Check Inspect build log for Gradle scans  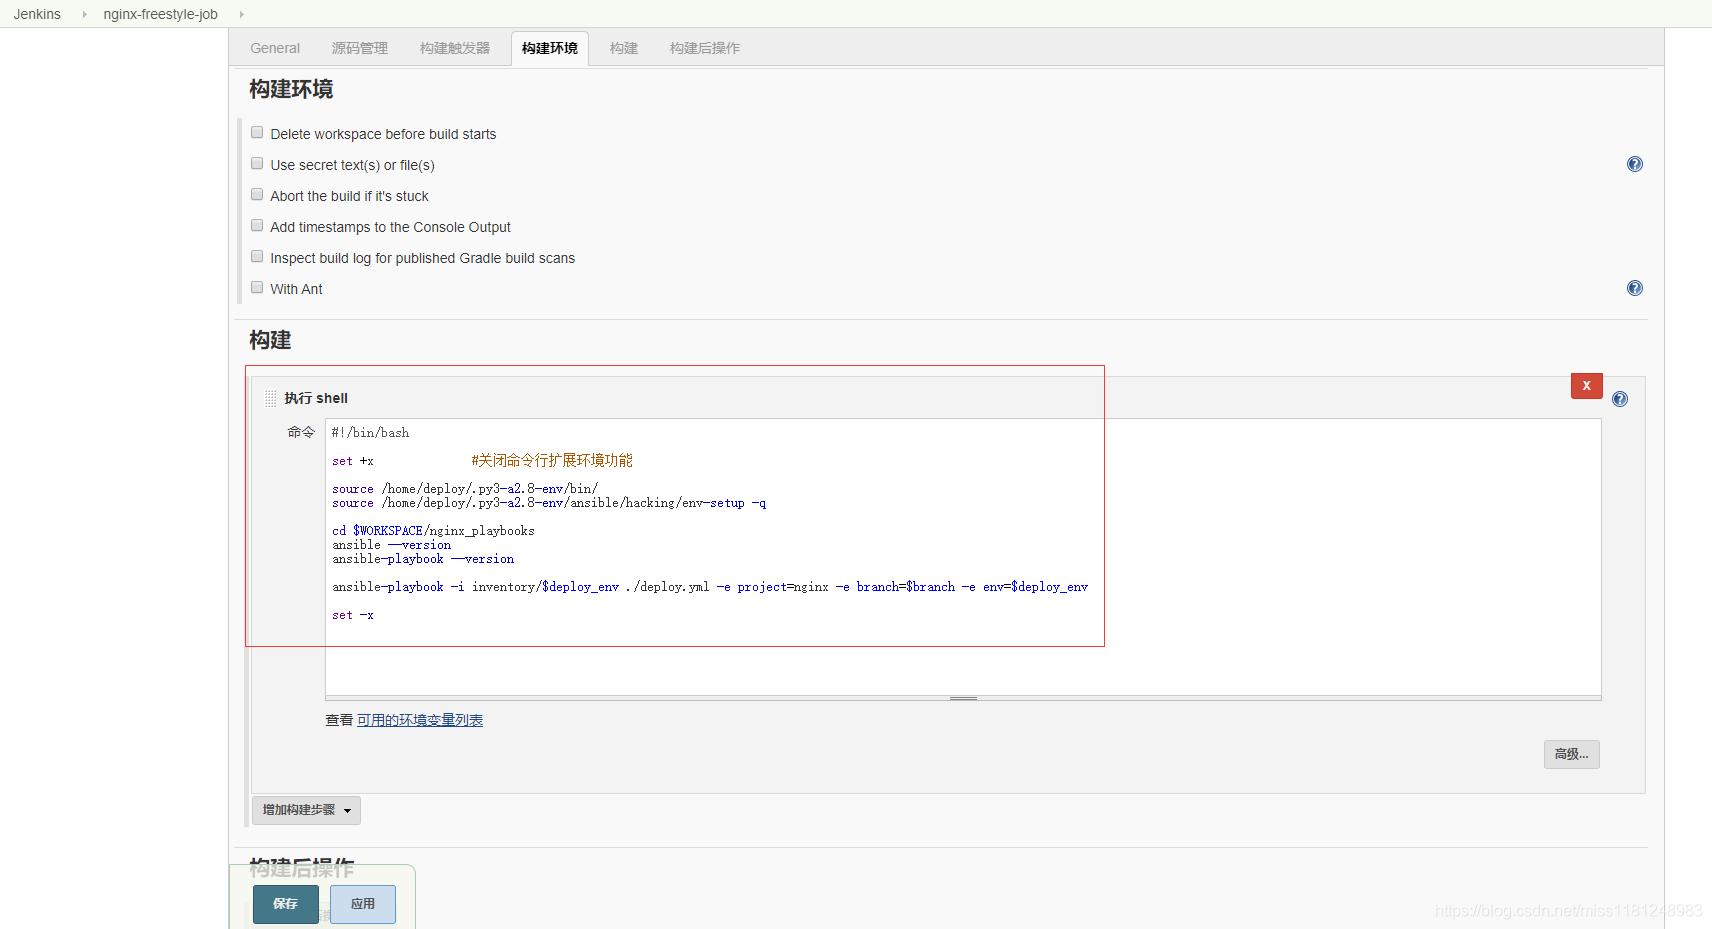257,256
